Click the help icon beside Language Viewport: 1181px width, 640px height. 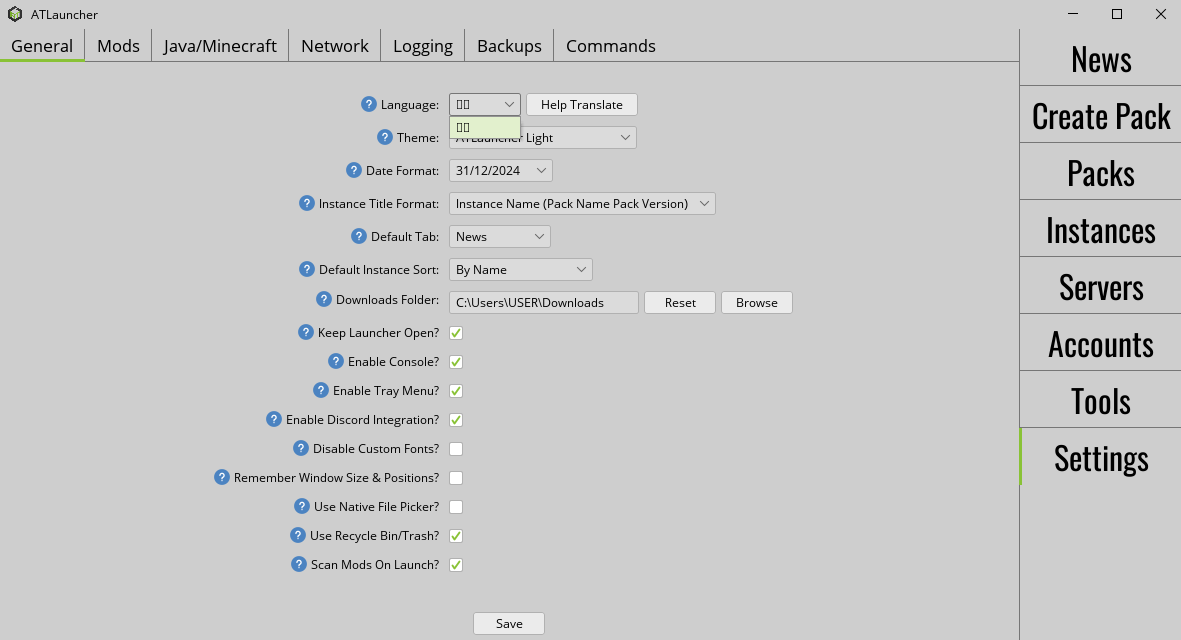tap(369, 104)
